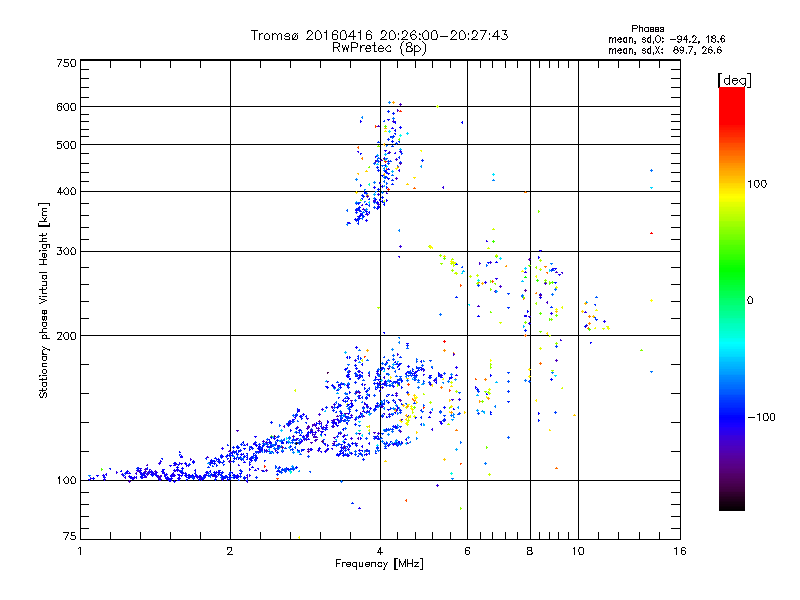Image resolution: width=800 pixels, height=600 pixels.
Task: Click the y-axis tick '200'
Action: 67,336
